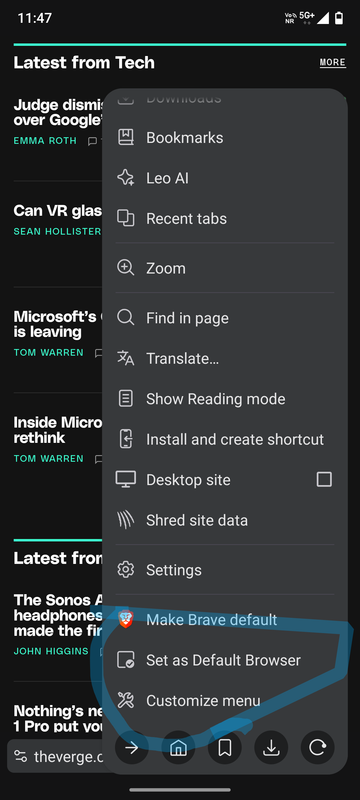The width and height of the screenshot is (360, 800).
Task: Click the Install shortcut phone icon
Action: point(125,439)
